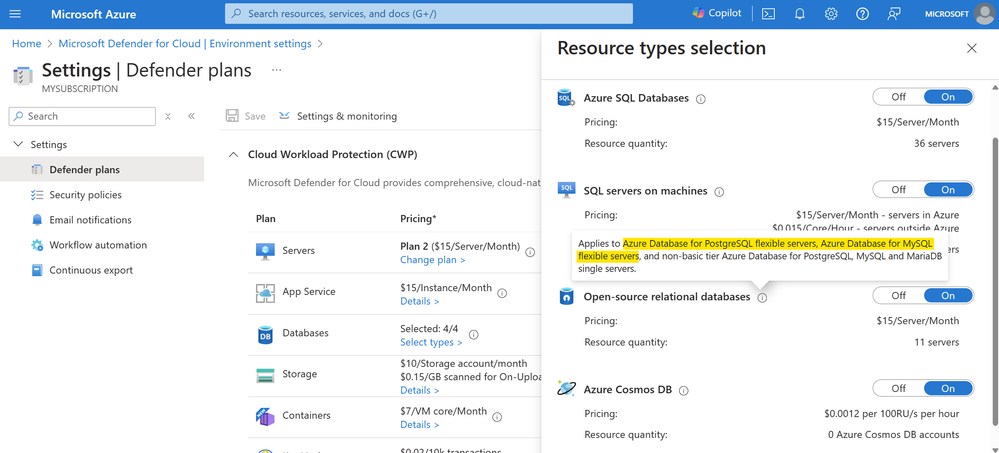The image size is (999, 453).
Task: Click the '11 servers' resource quantity
Action: pyautogui.click(x=937, y=342)
